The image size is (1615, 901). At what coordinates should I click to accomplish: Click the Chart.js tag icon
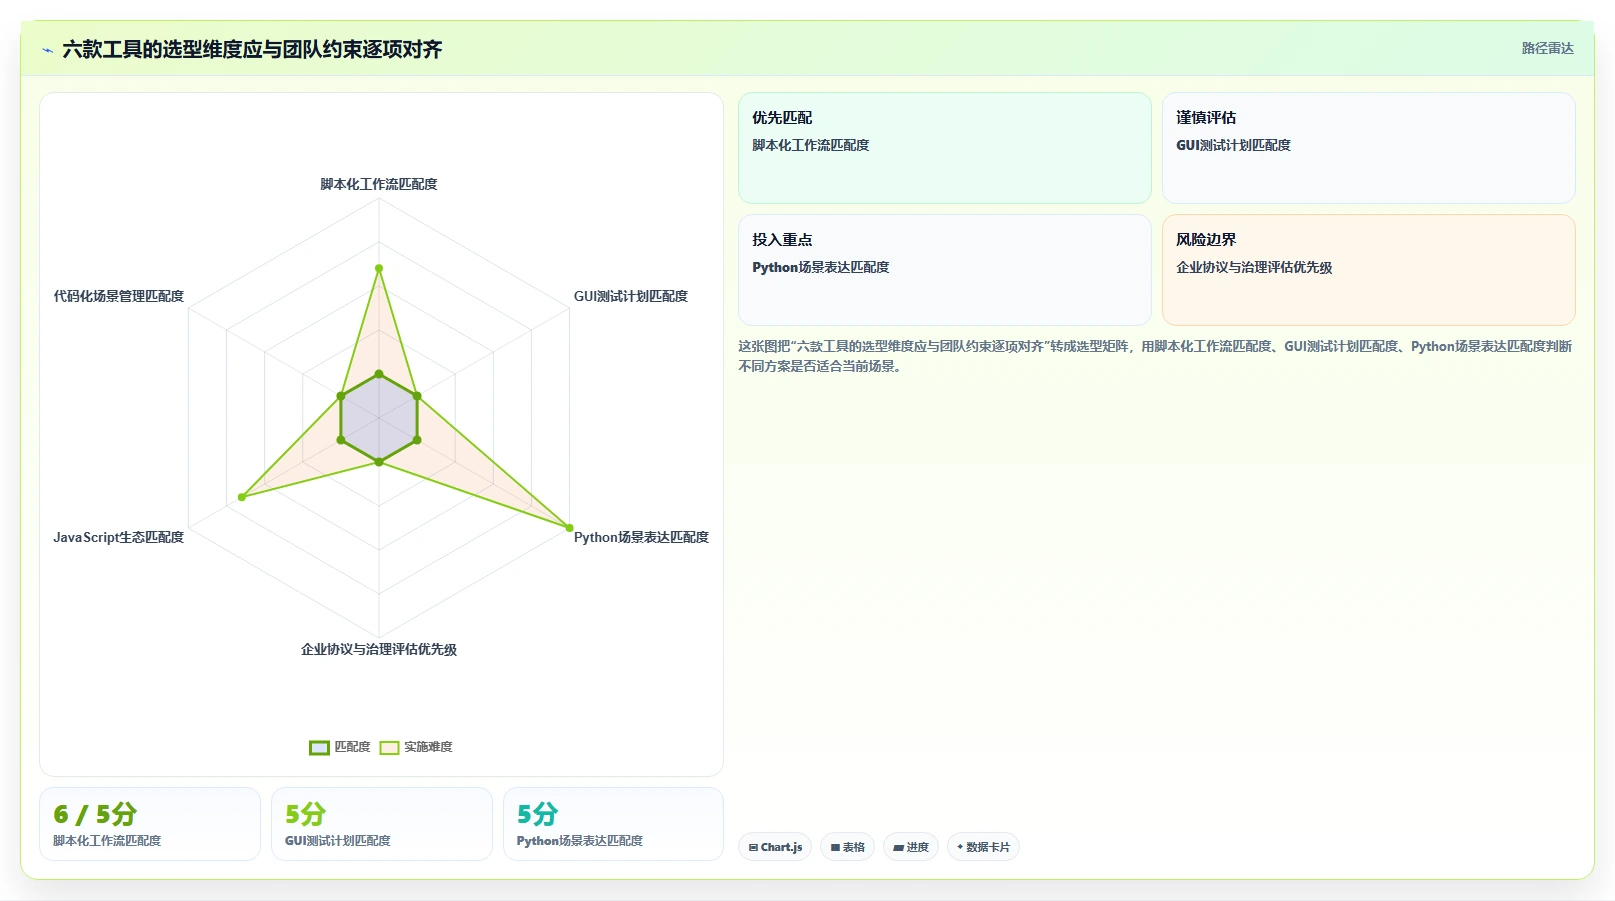pos(753,847)
